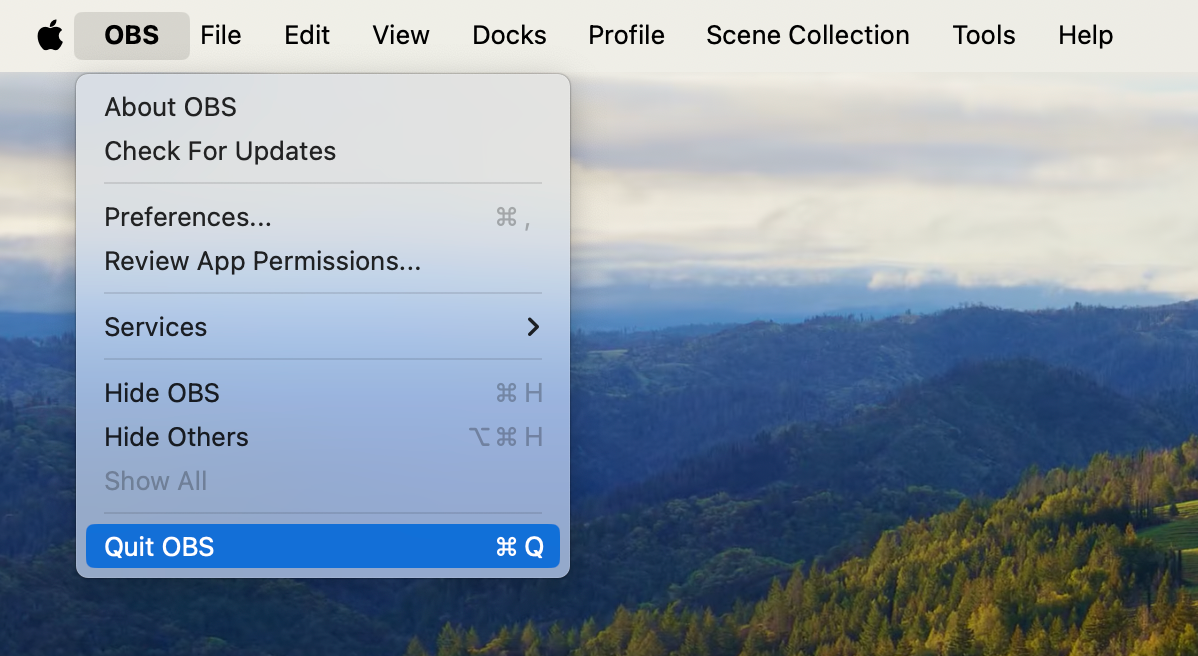The width and height of the screenshot is (1198, 656).
Task: Close the open OBS application menu
Action: tap(131, 35)
